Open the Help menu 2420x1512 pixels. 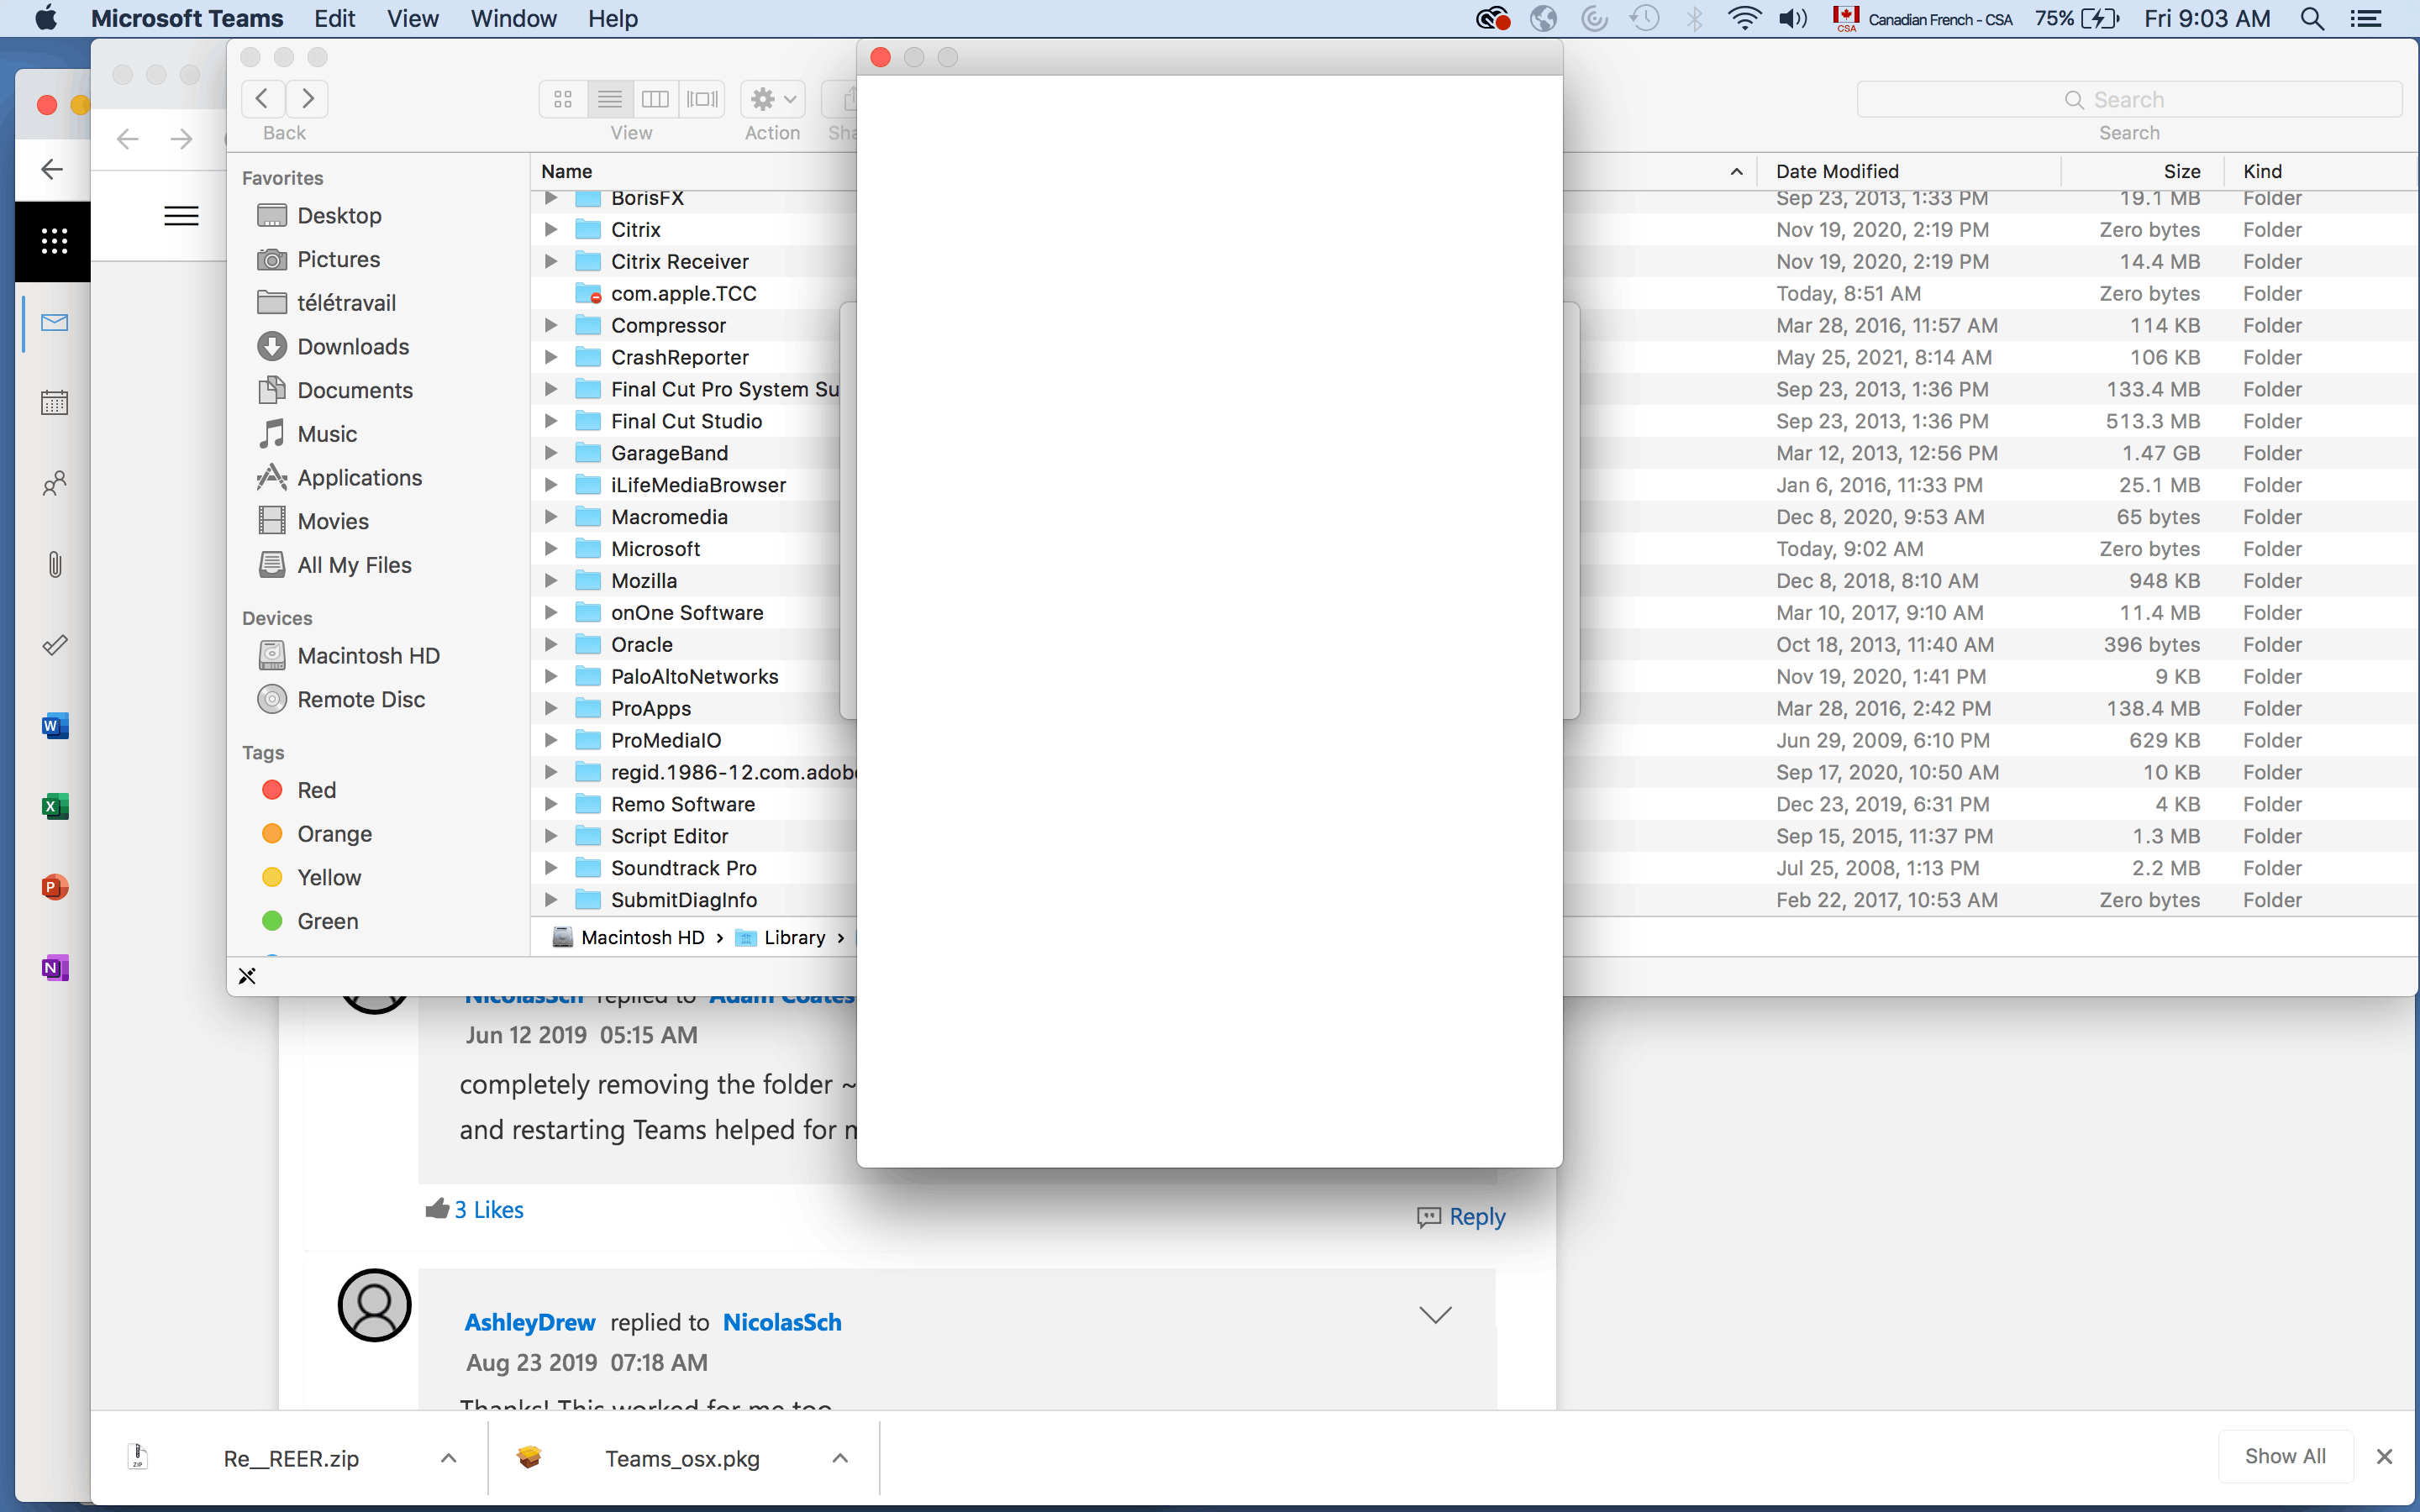(x=612, y=18)
